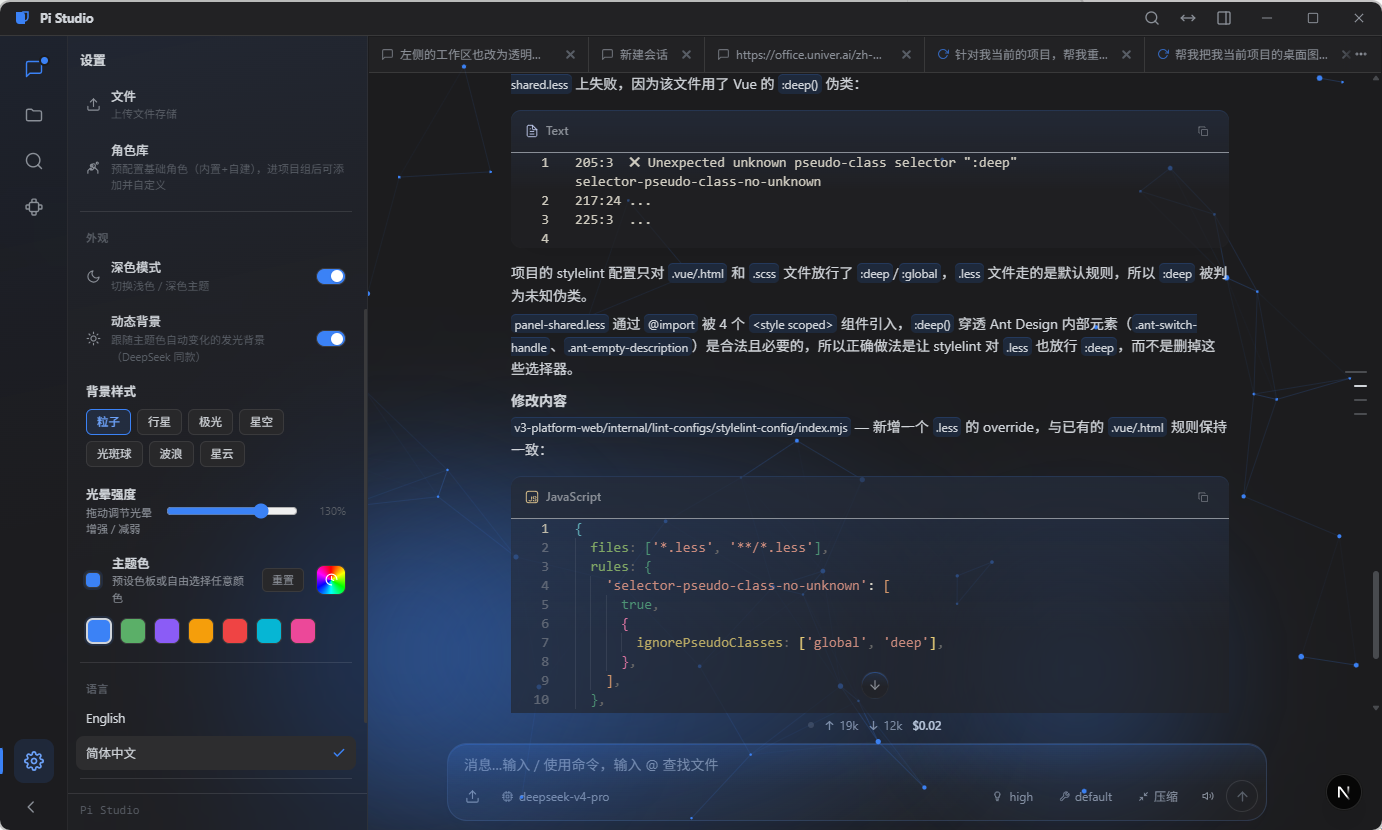Pick the orange theme color swatch

(201, 631)
